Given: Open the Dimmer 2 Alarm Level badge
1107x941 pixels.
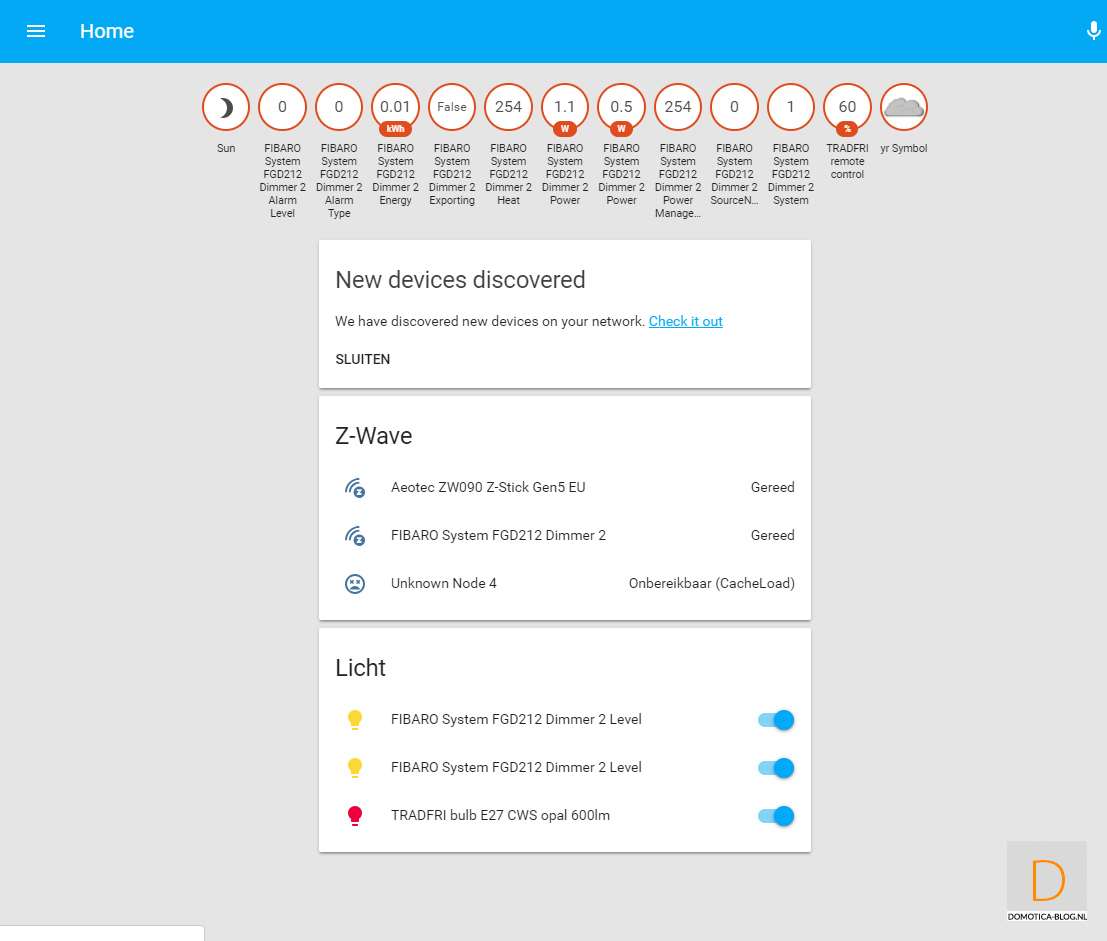Looking at the screenshot, I should (282, 107).
